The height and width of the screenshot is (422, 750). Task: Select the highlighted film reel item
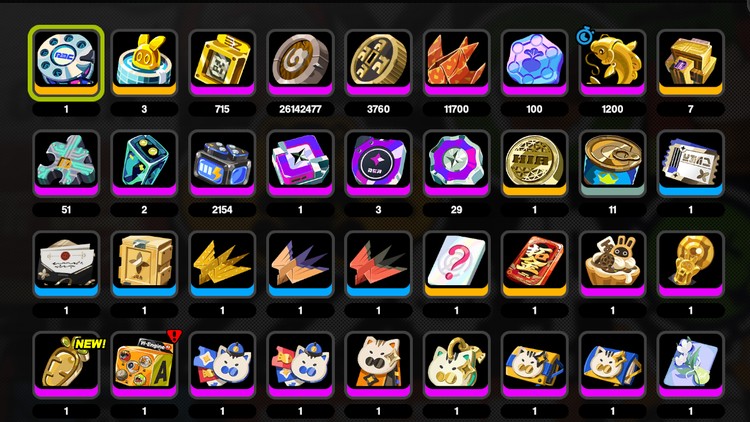click(x=66, y=63)
